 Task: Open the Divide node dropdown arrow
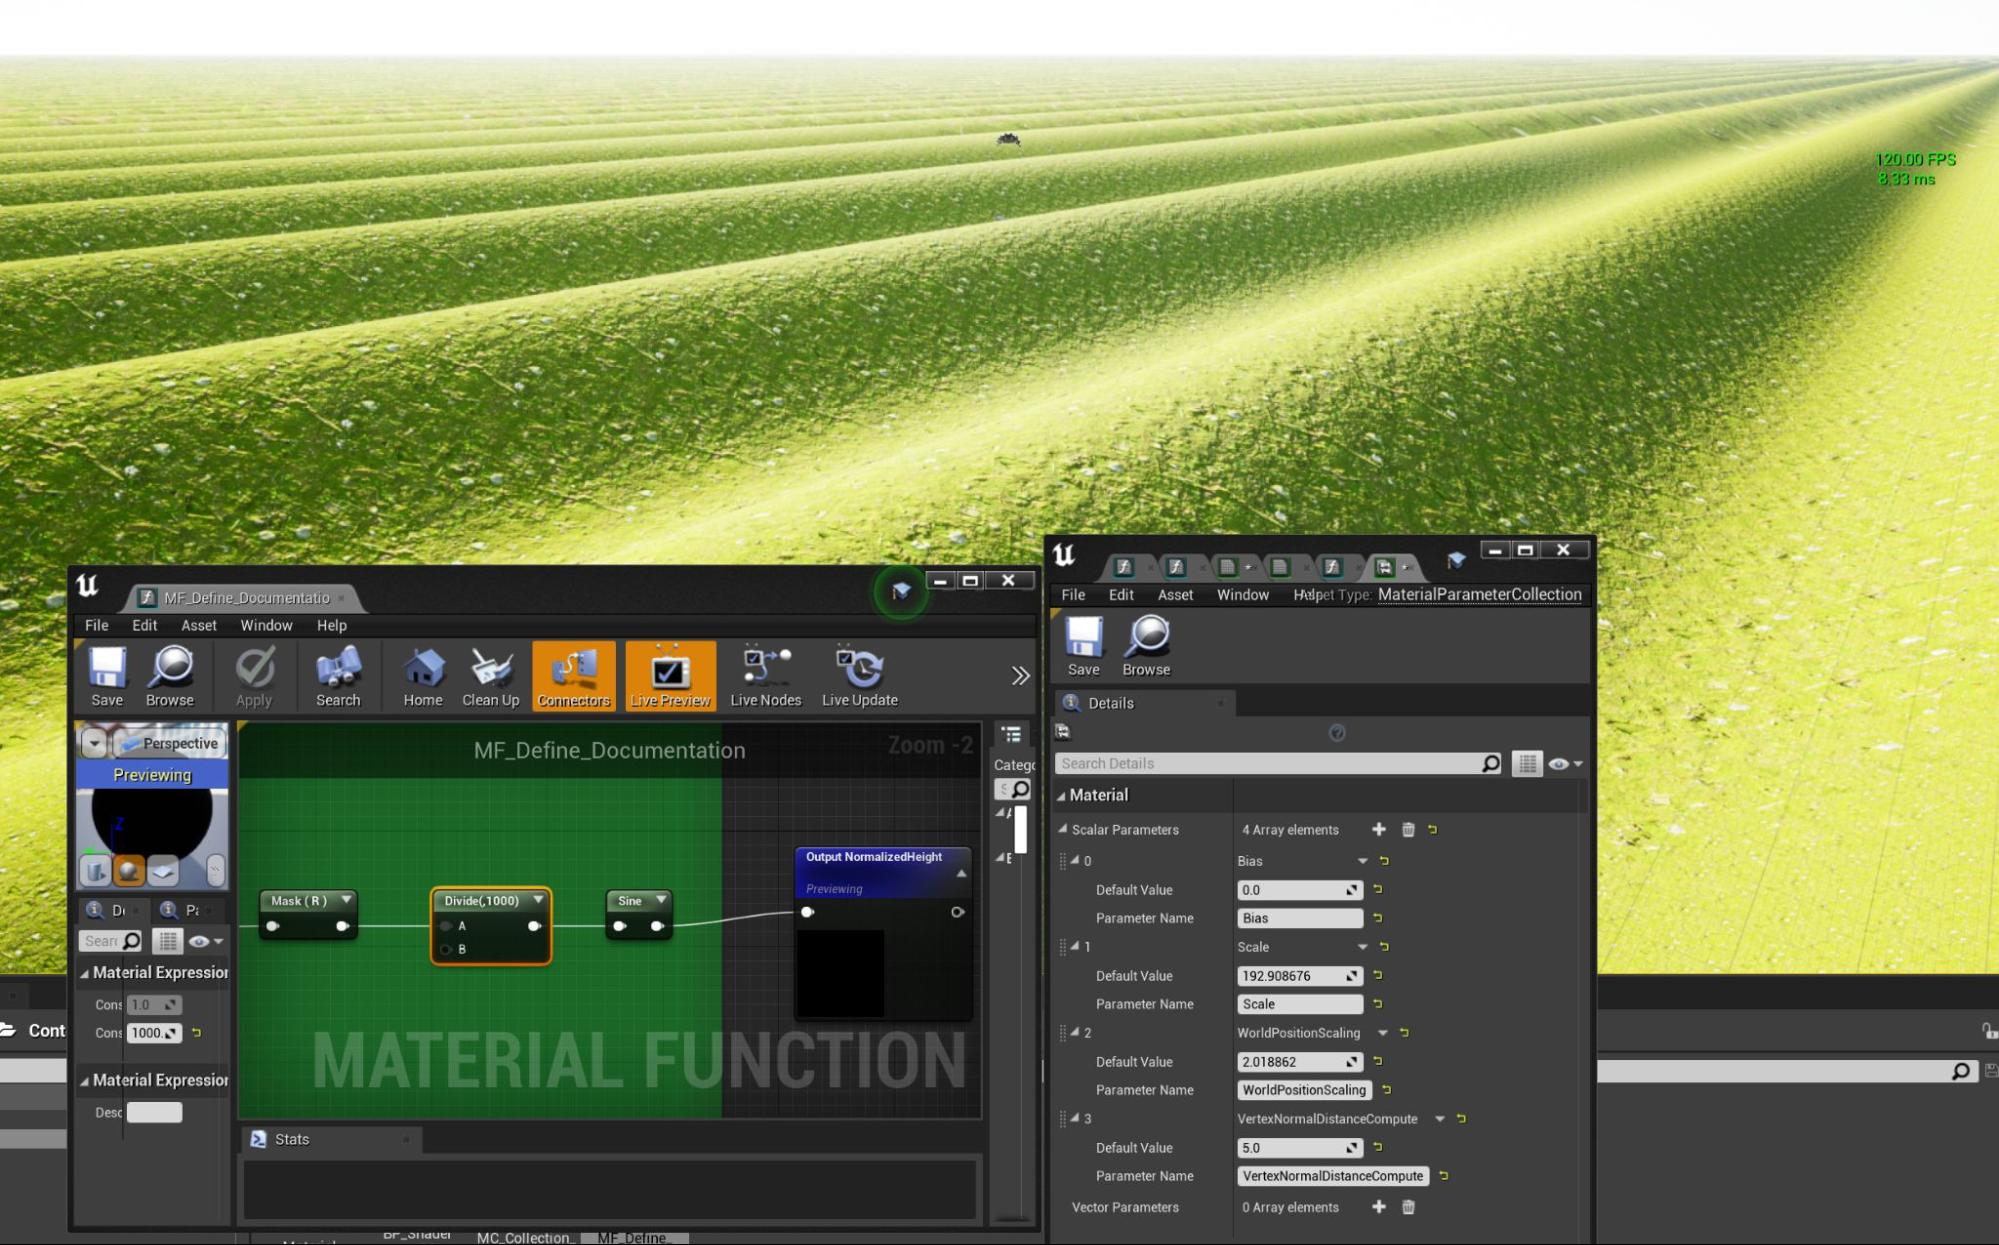tap(538, 900)
